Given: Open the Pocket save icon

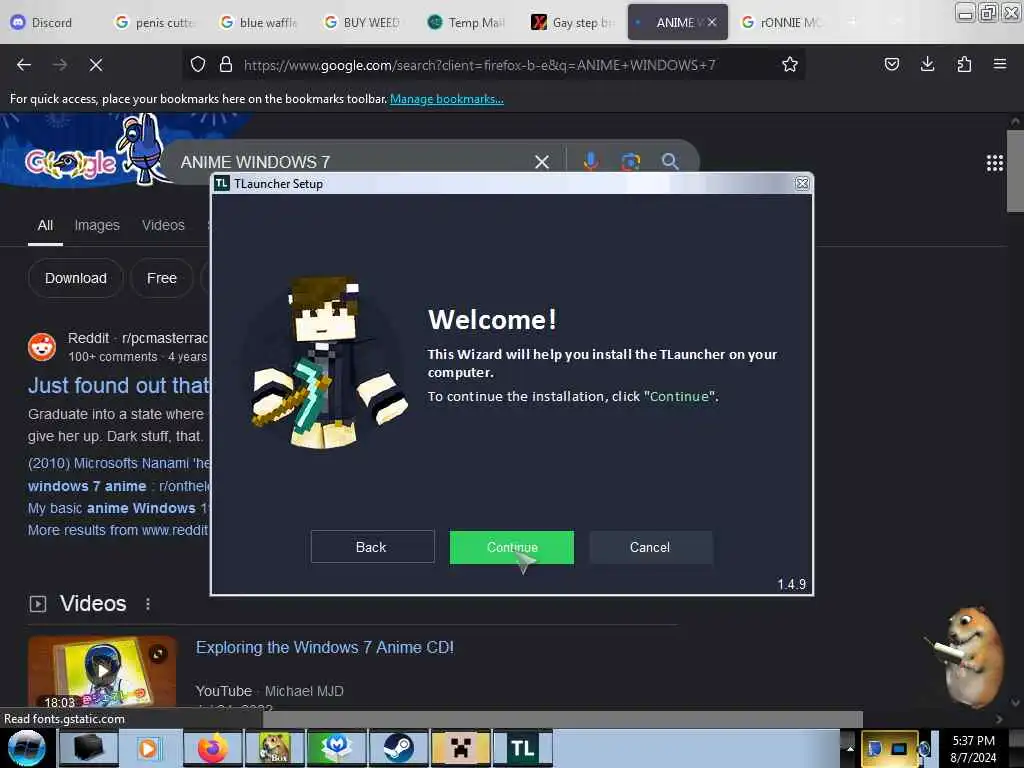Looking at the screenshot, I should click(x=891, y=64).
